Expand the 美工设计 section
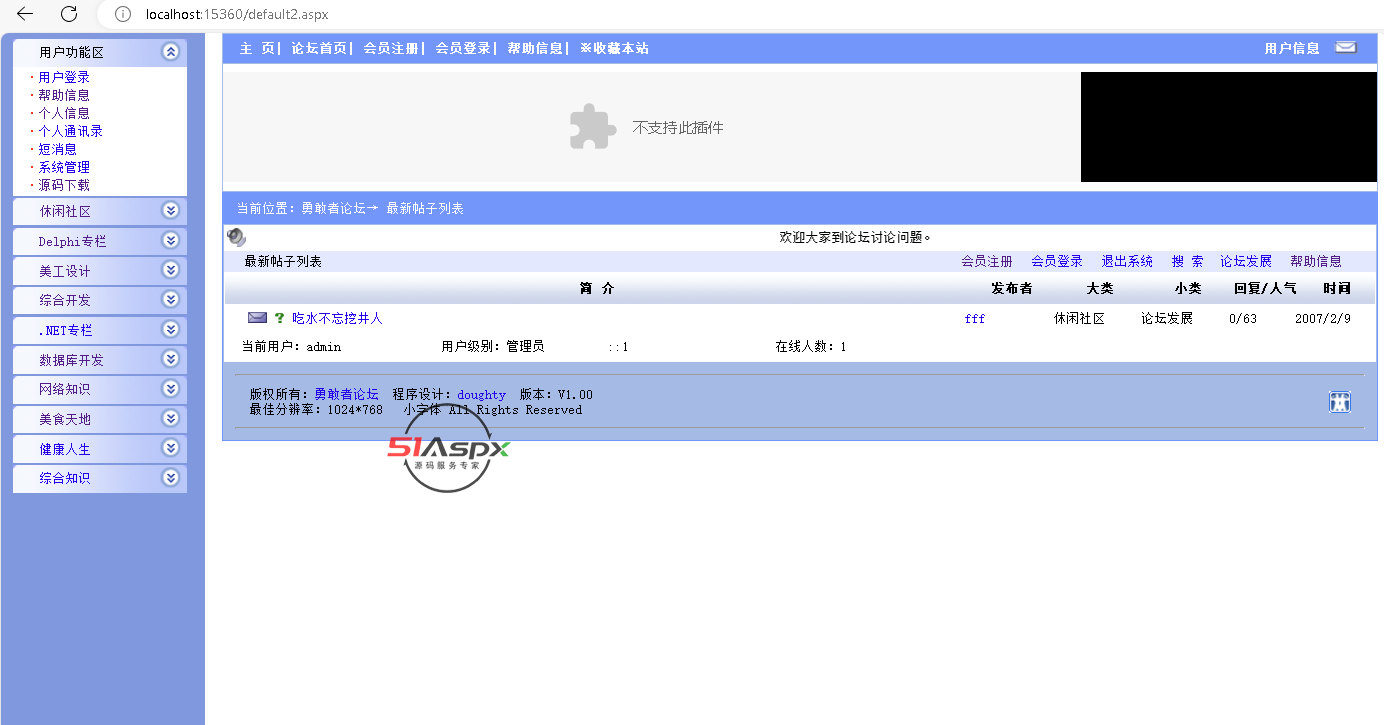 click(171, 270)
